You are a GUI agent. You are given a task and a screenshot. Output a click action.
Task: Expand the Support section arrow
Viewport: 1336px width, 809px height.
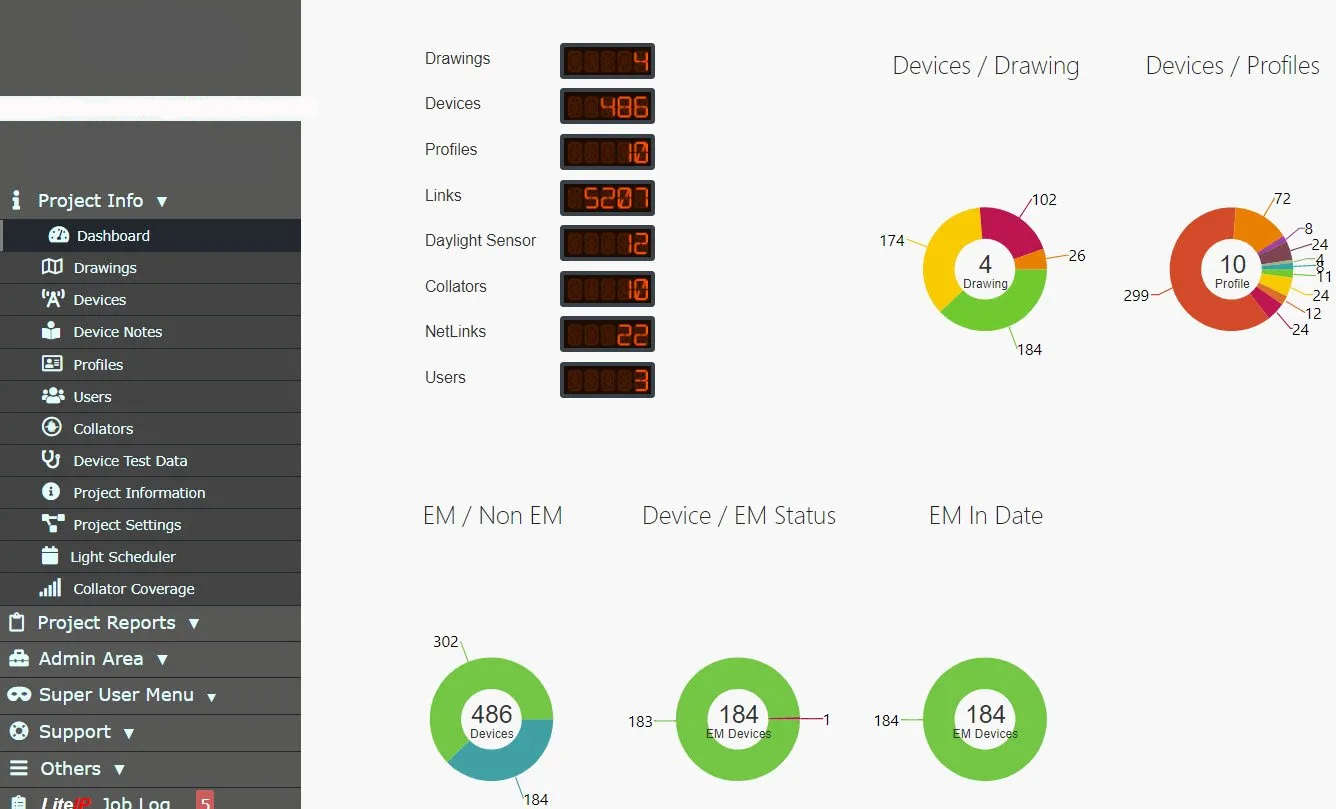point(129,733)
